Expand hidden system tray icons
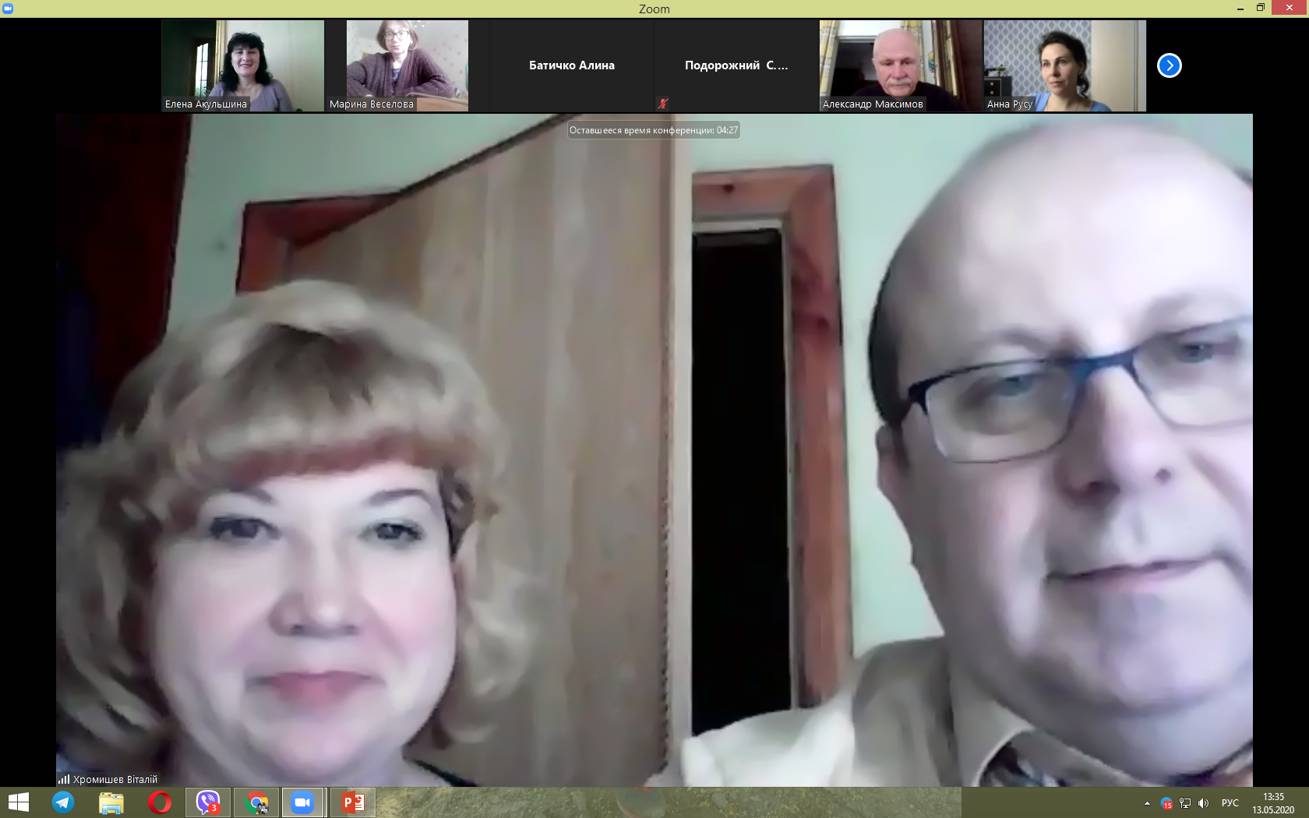 pyautogui.click(x=1147, y=803)
